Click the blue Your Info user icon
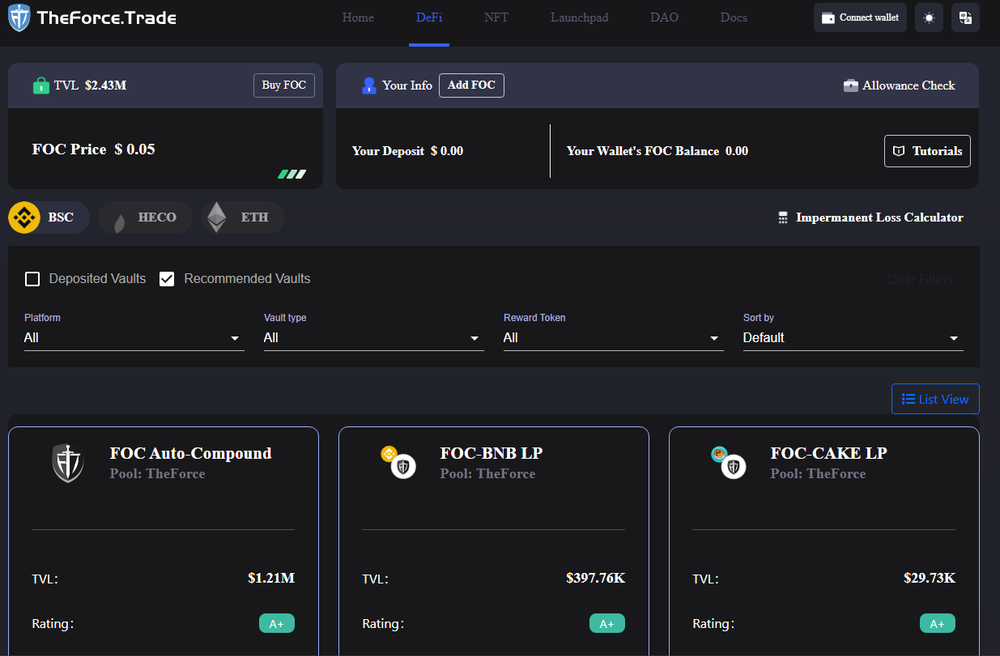This screenshot has width=1000, height=656. [x=369, y=85]
